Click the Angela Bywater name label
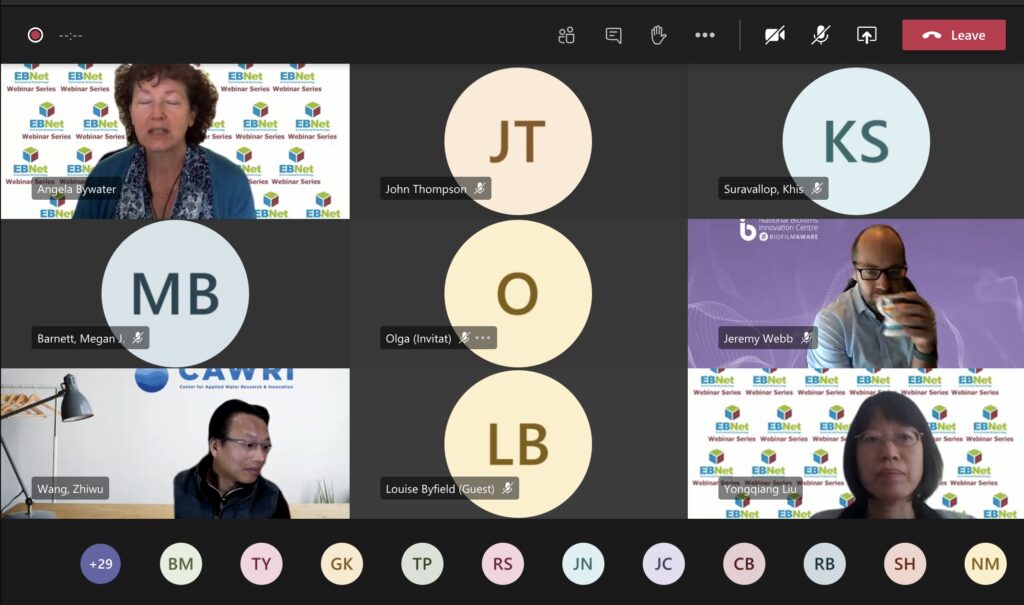Image resolution: width=1024 pixels, height=605 pixels. (76, 189)
